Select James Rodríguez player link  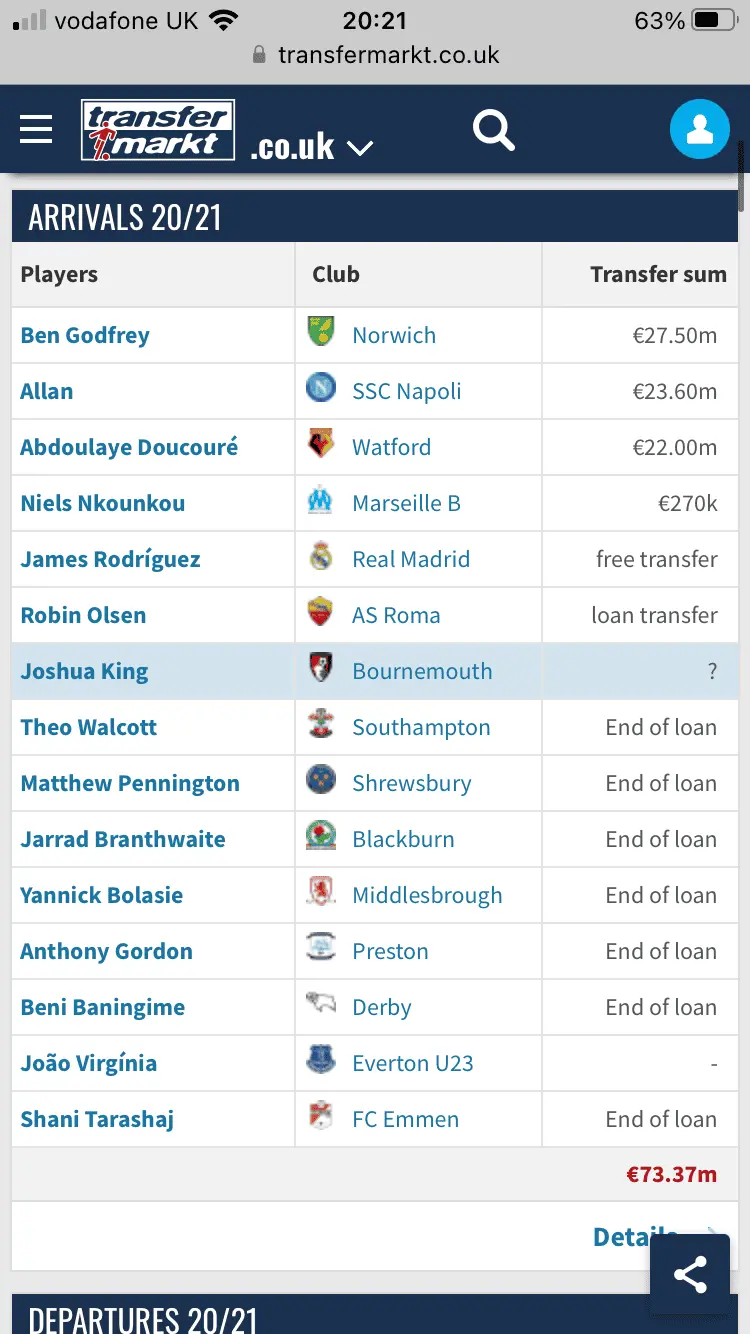(x=110, y=559)
